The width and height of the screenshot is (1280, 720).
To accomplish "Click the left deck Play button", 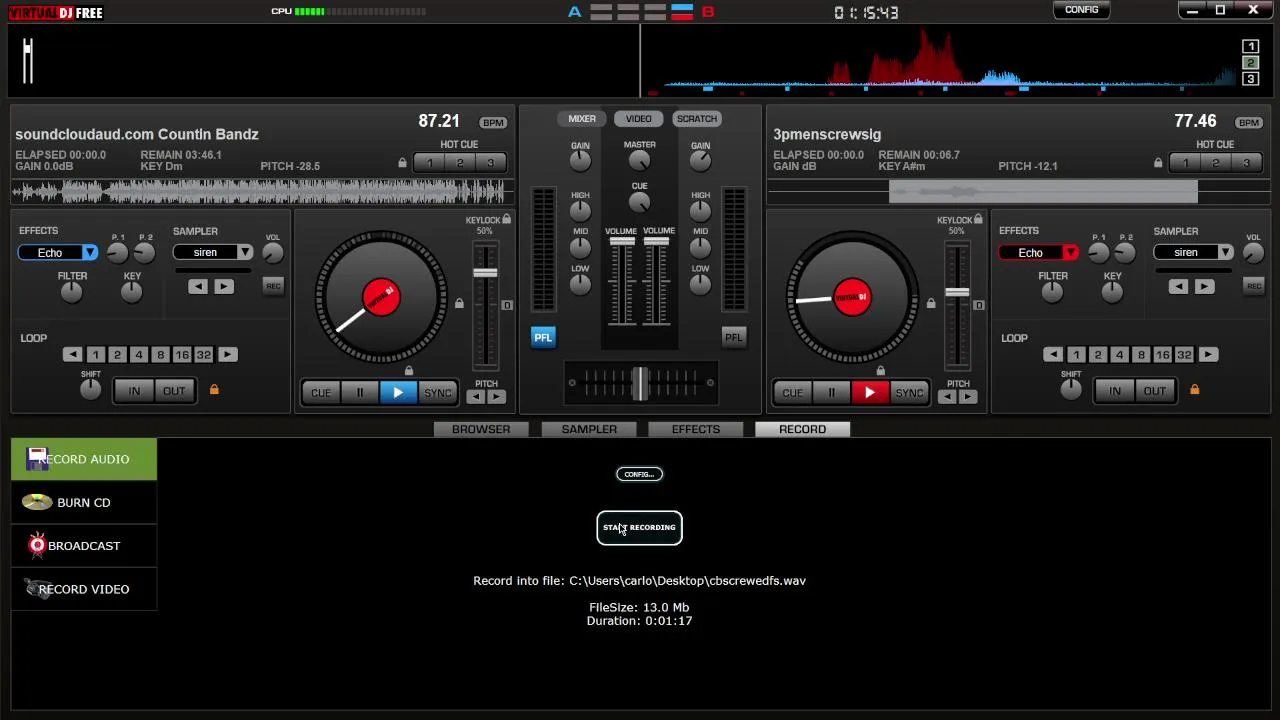I will [398, 393].
